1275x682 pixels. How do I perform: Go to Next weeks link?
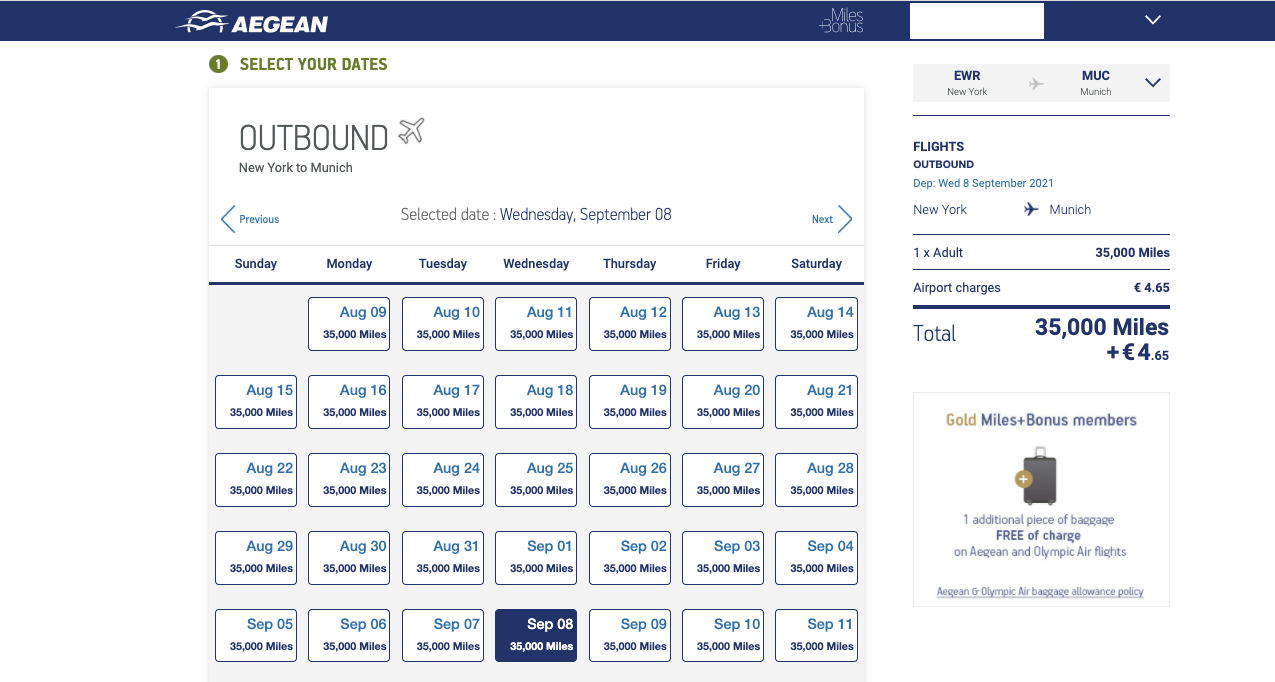pyautogui.click(x=822, y=219)
